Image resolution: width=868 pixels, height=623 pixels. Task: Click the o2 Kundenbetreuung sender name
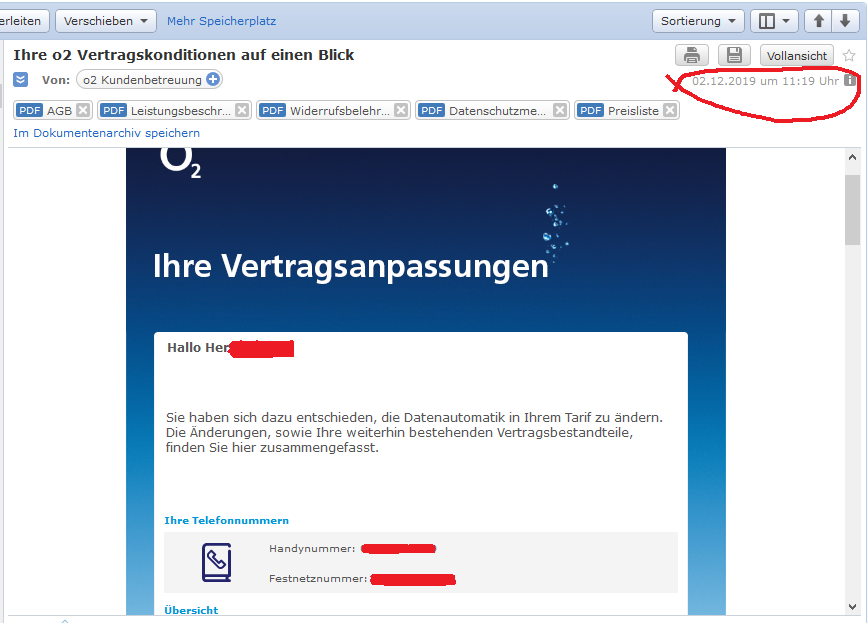142,80
